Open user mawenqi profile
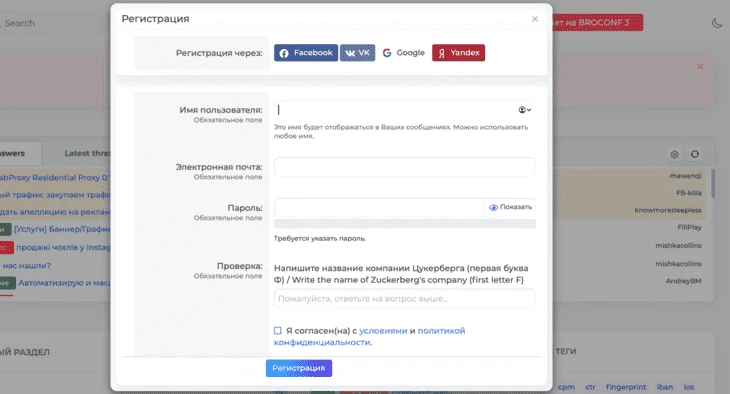The height and width of the screenshot is (394, 730). click(x=685, y=176)
